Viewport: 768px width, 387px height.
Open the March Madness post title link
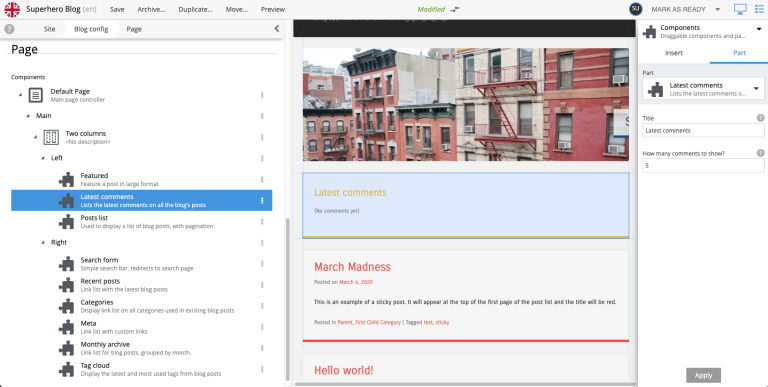coord(352,267)
